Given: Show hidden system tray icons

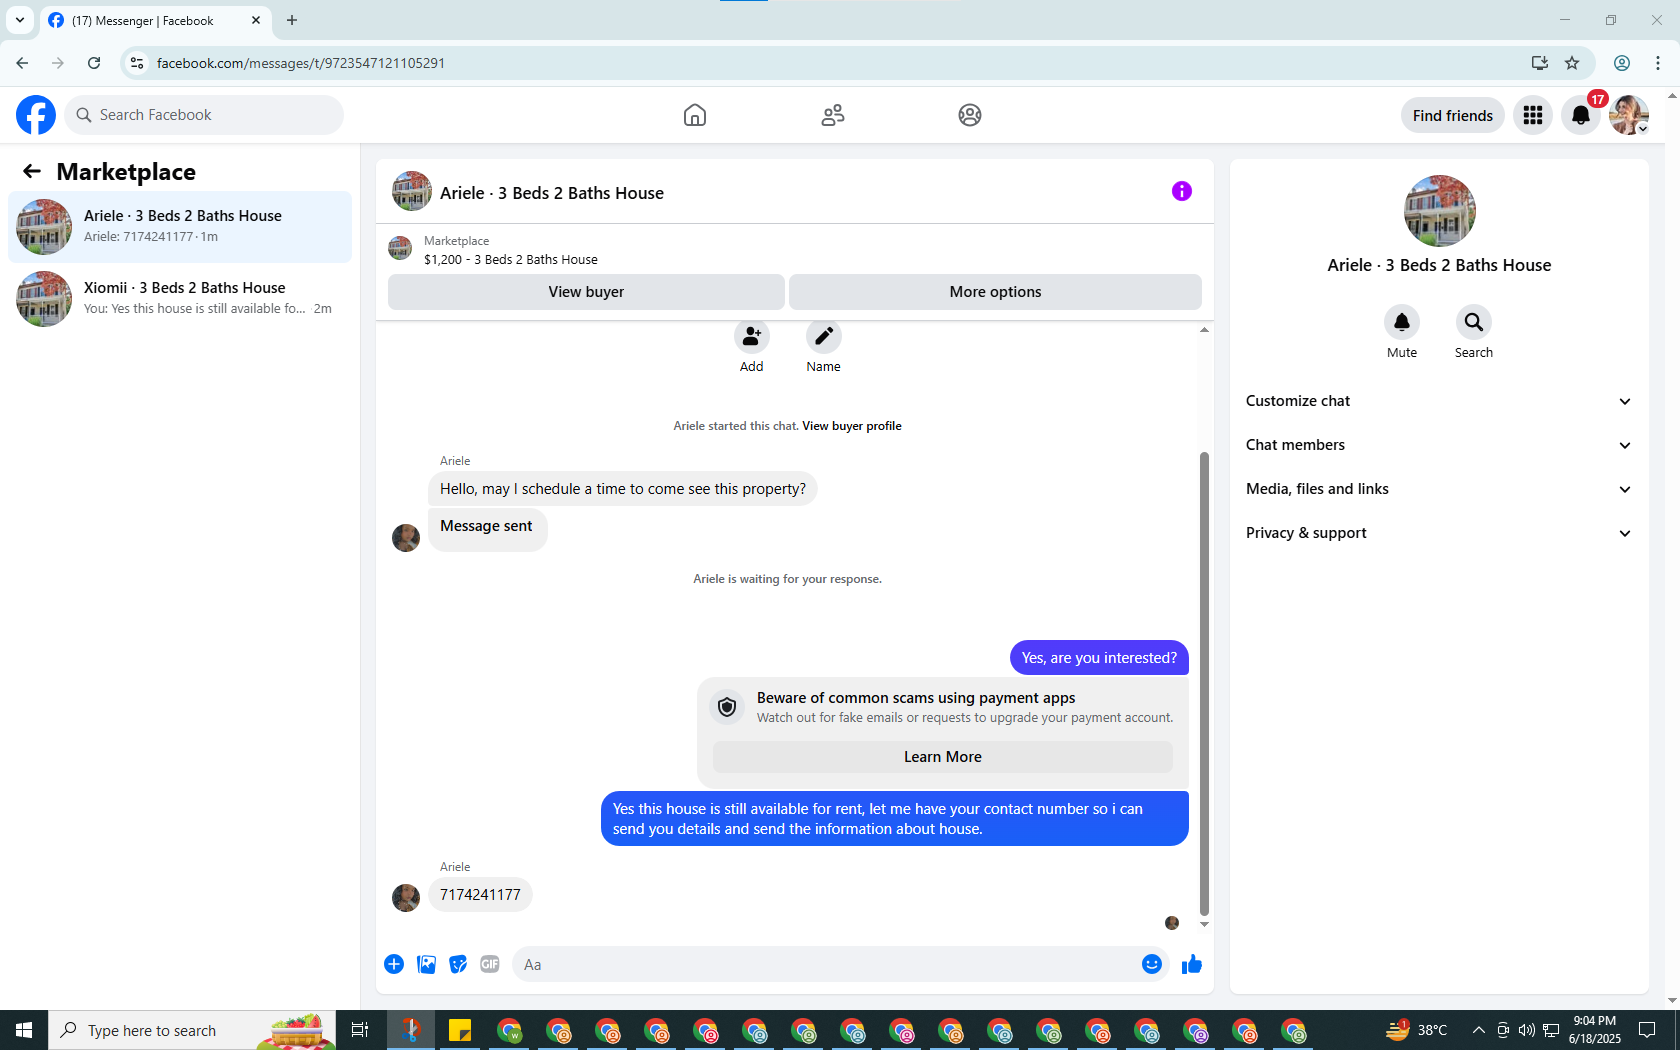Looking at the screenshot, I should pos(1478,1030).
